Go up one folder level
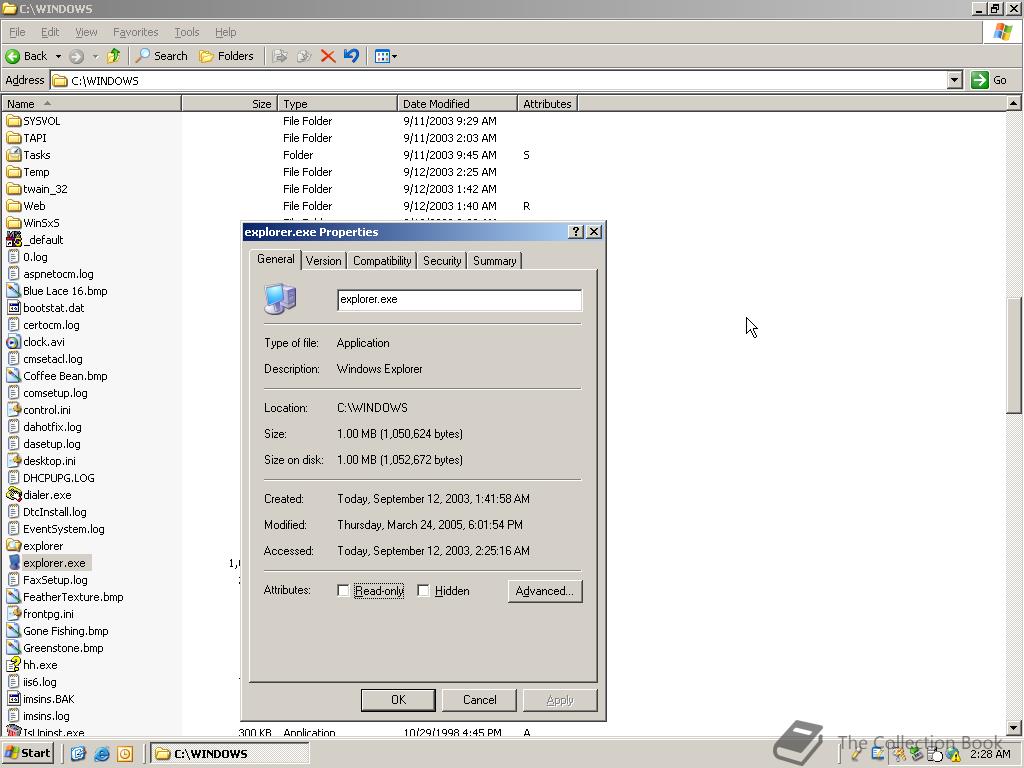The height and width of the screenshot is (768, 1024). (x=113, y=56)
